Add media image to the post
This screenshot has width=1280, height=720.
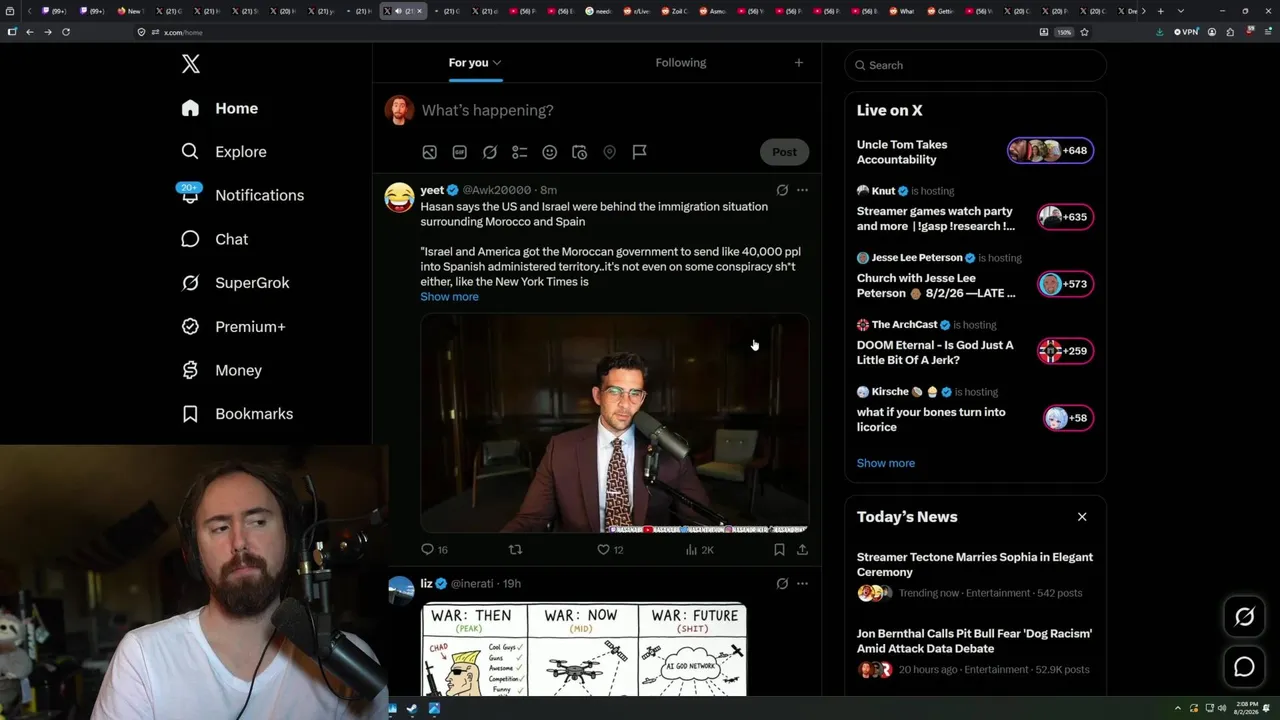429,152
